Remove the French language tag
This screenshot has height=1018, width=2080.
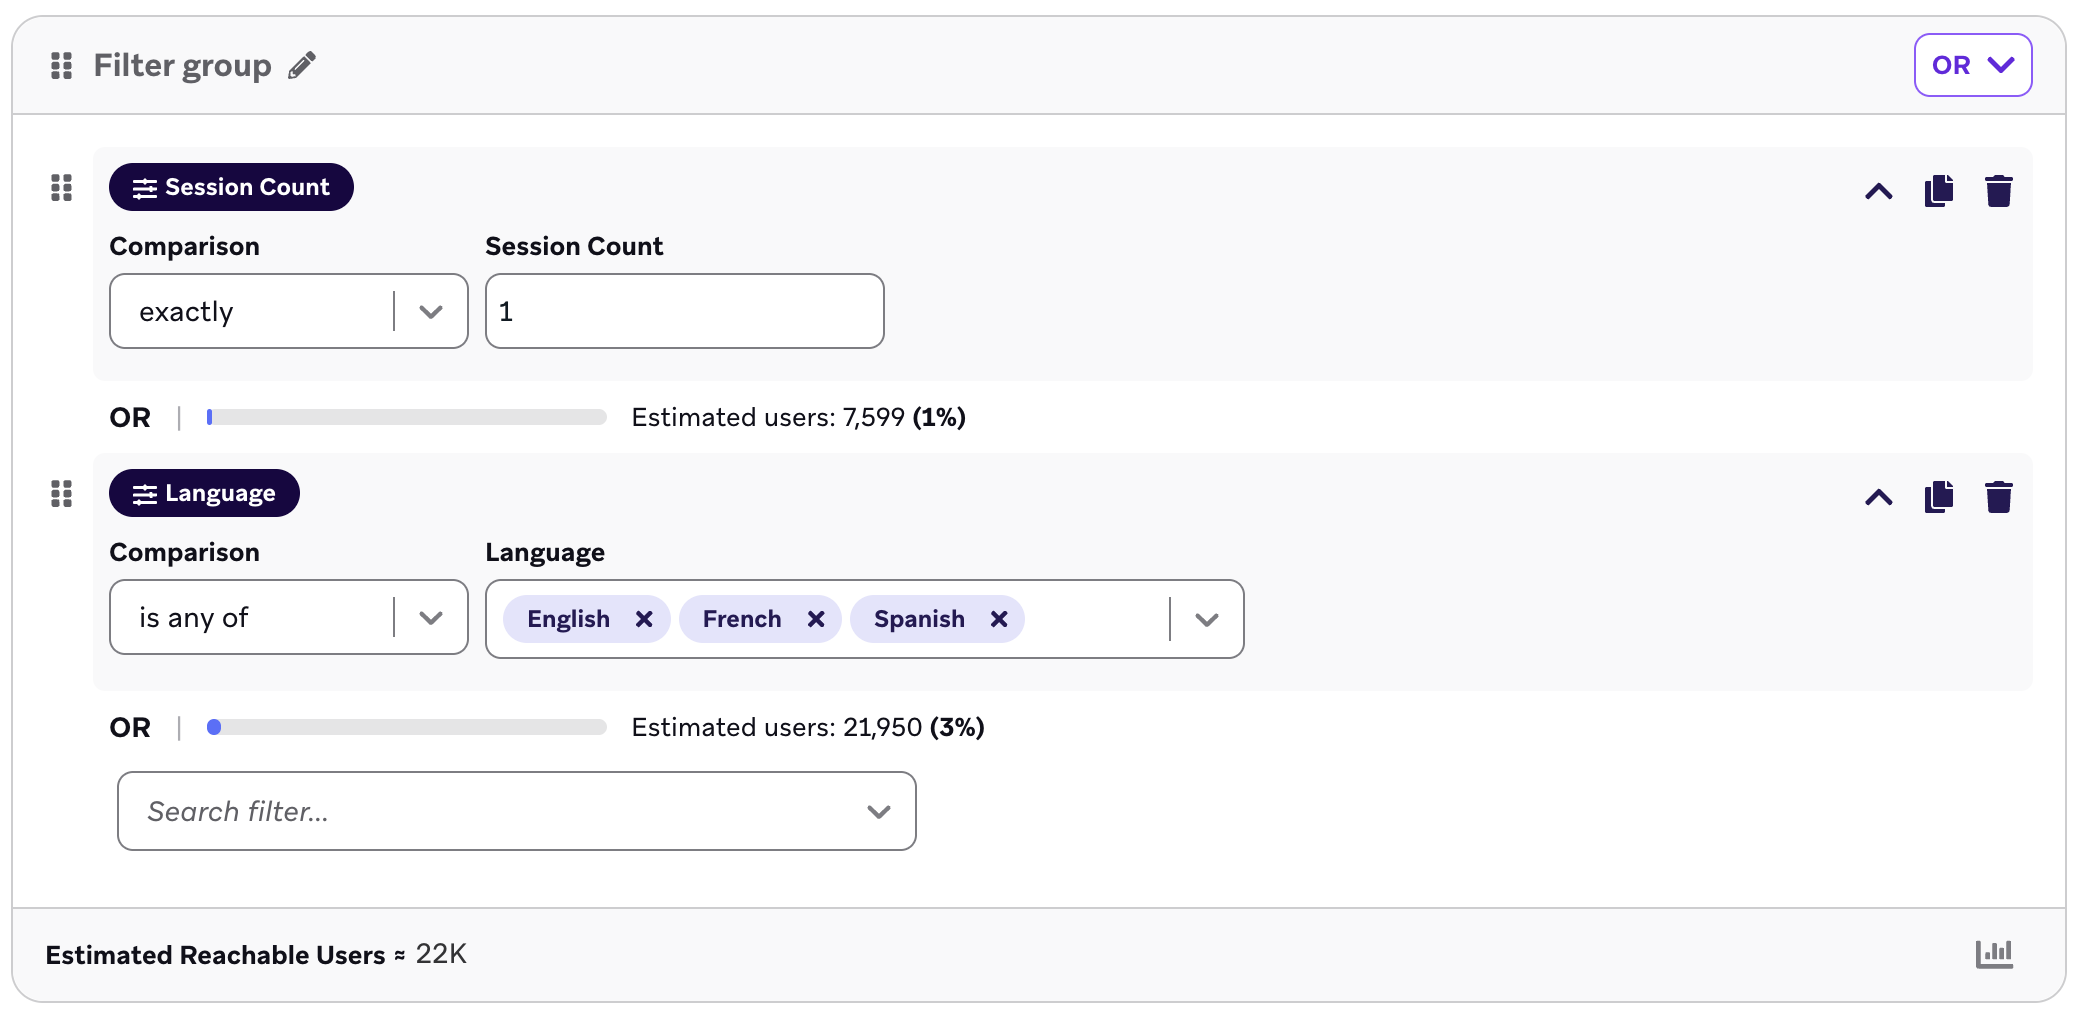coord(816,619)
